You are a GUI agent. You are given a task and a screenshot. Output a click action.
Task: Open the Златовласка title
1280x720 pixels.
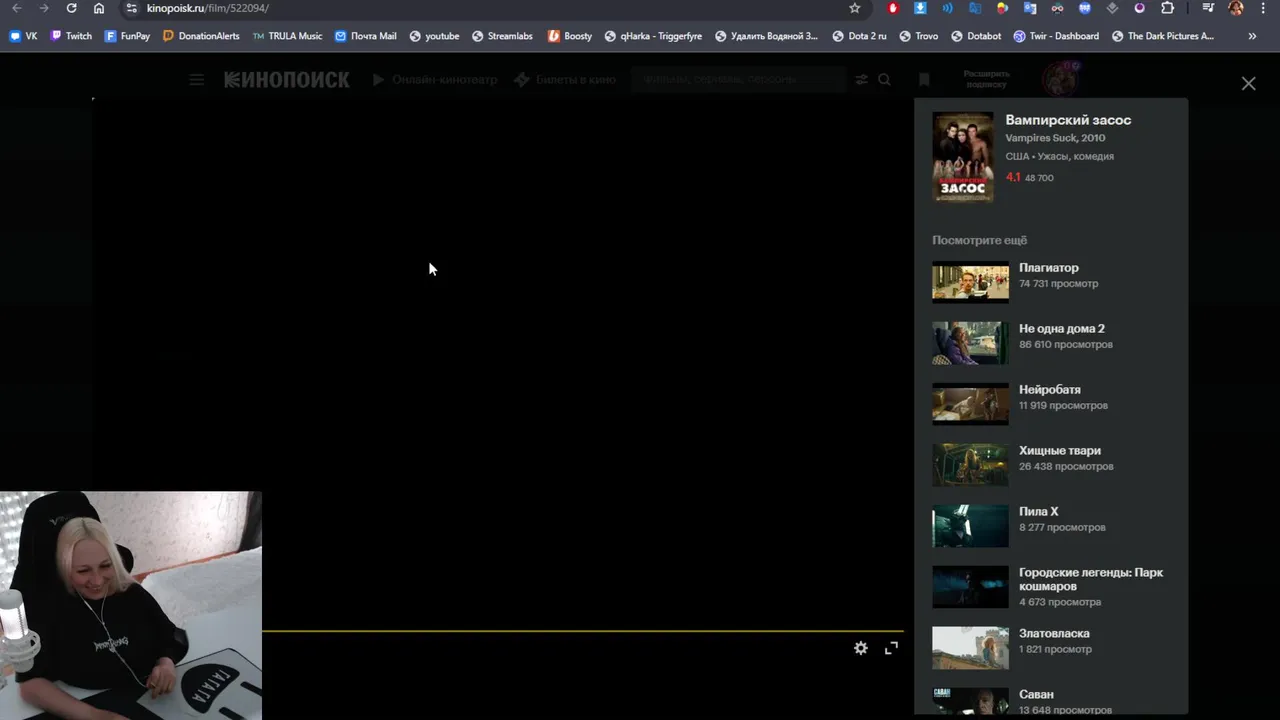tap(1054, 633)
